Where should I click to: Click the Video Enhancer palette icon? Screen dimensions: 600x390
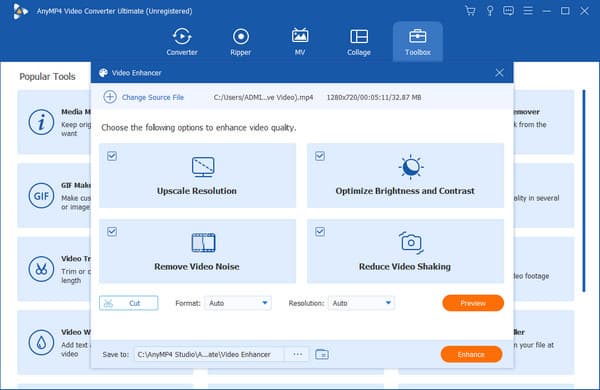103,73
